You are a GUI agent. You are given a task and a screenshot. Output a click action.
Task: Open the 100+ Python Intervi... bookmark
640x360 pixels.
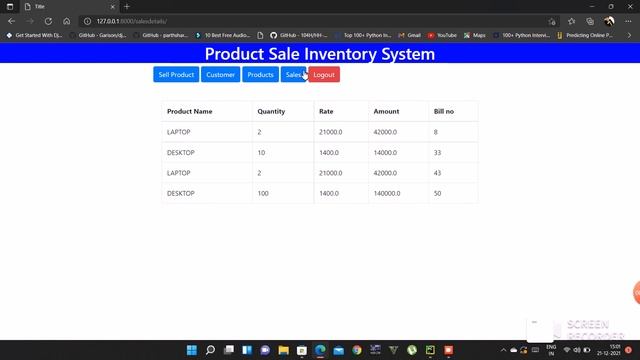[x=522, y=36]
